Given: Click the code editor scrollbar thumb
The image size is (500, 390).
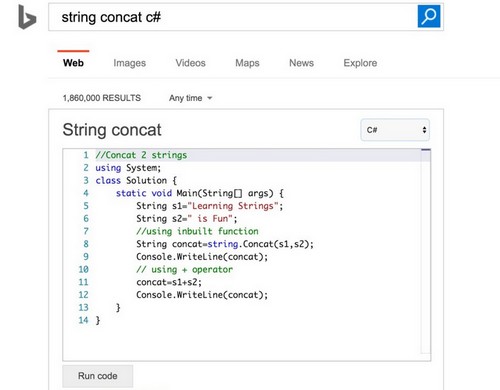Looking at the screenshot, I should point(426,150).
